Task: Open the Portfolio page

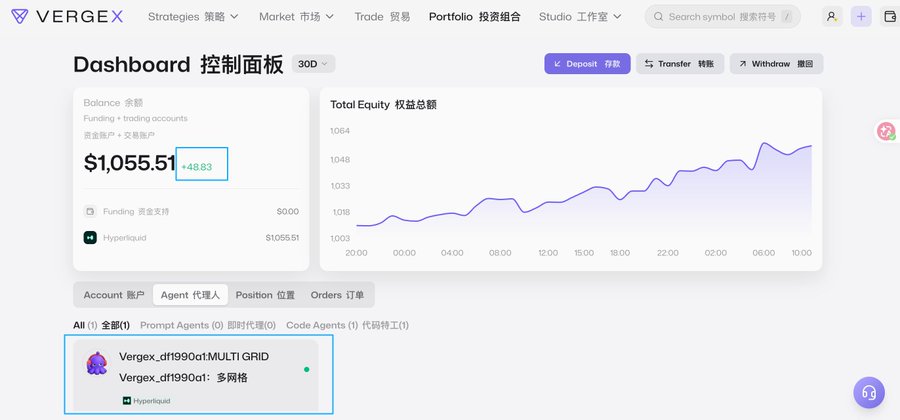Action: click(x=475, y=17)
